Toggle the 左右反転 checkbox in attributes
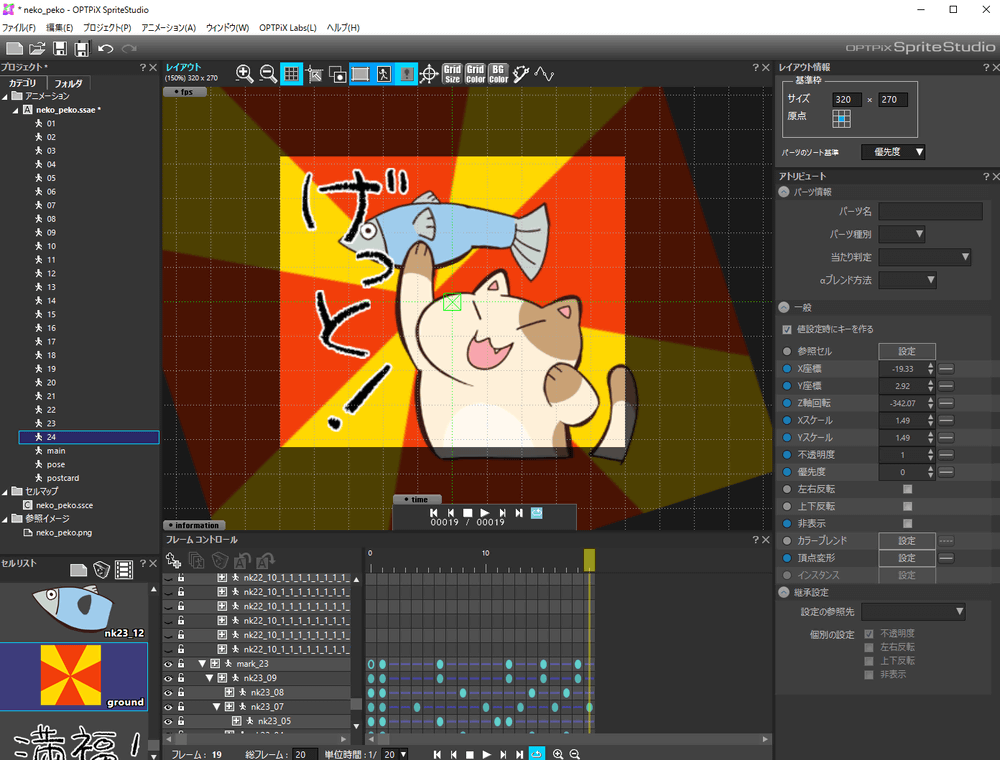This screenshot has width=1000, height=760. pos(908,489)
